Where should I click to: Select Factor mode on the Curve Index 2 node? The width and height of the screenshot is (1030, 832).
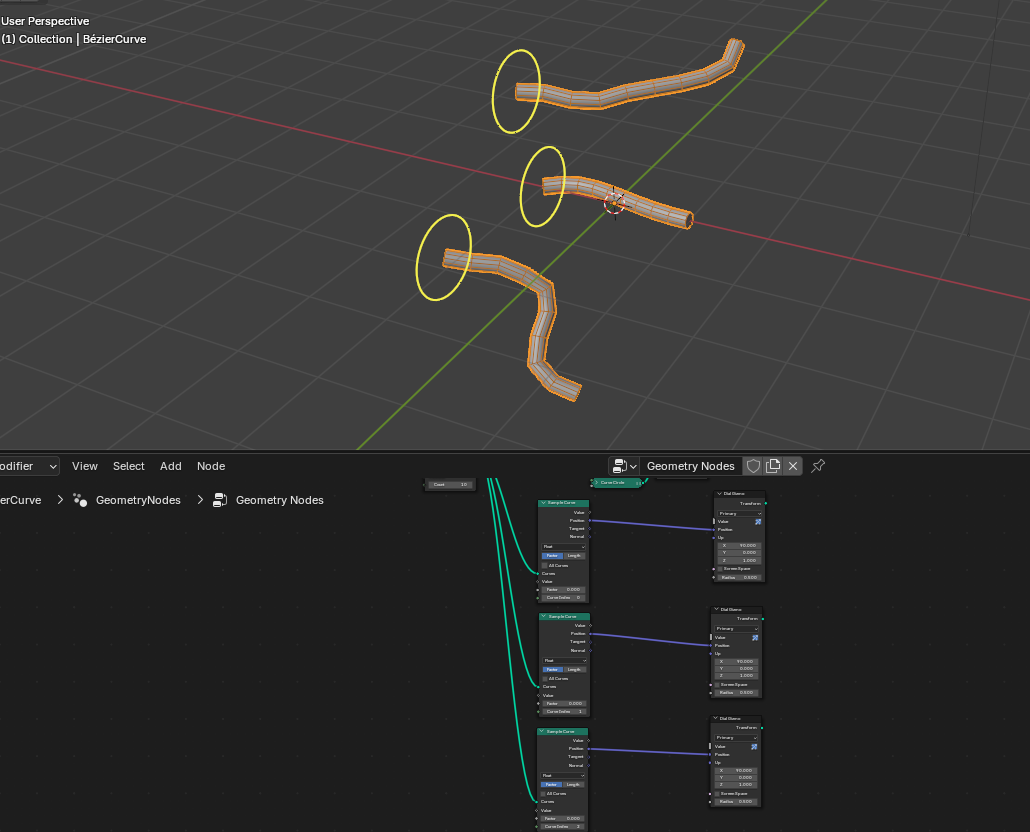click(x=551, y=785)
